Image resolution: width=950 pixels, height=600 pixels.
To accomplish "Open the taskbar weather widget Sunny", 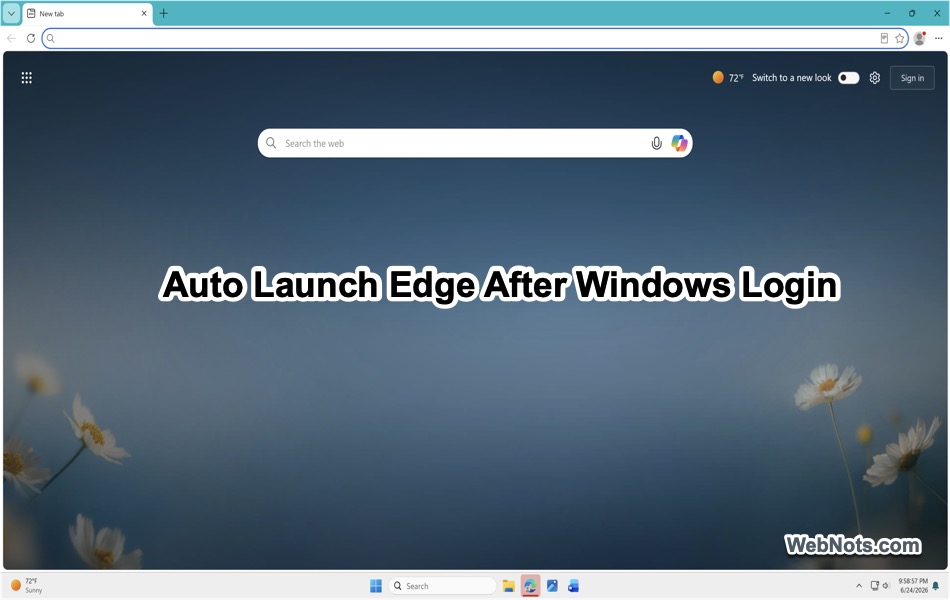I will click(27, 585).
